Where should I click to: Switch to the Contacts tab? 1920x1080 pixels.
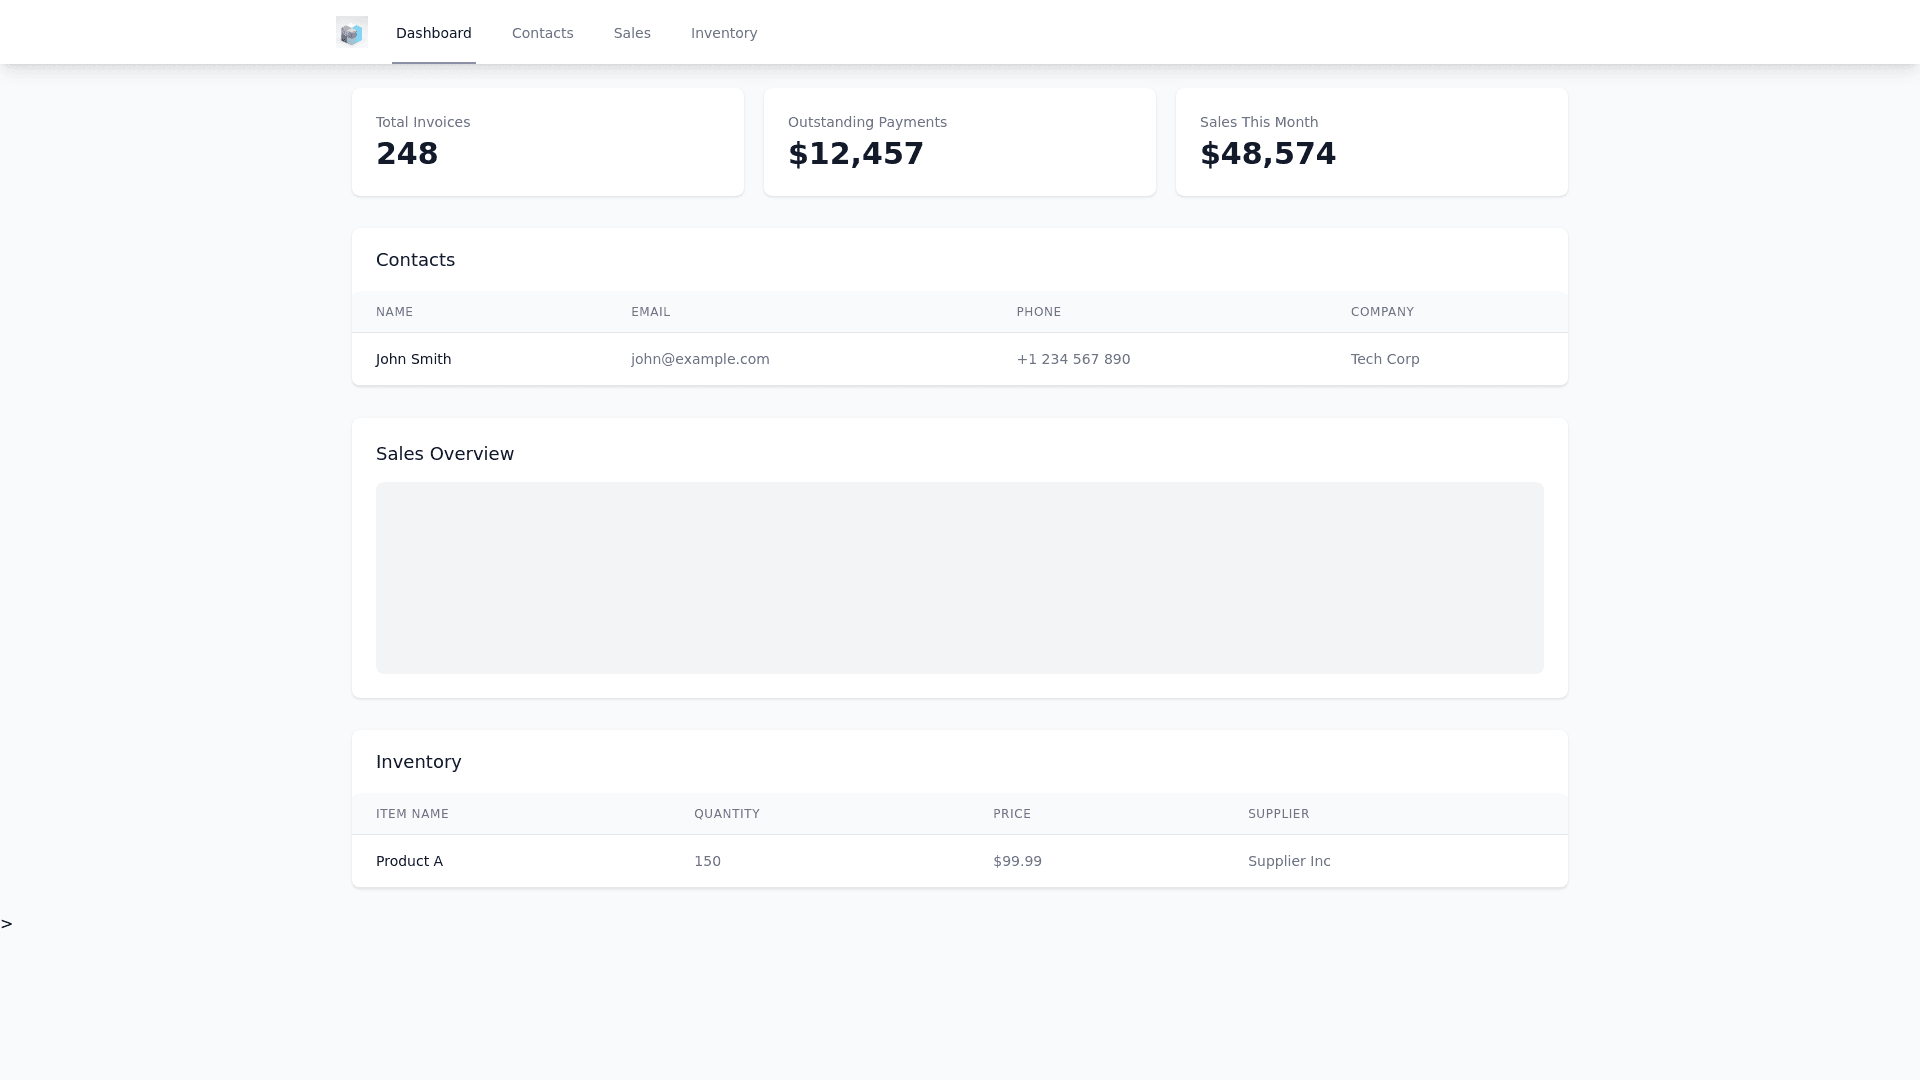pos(542,33)
